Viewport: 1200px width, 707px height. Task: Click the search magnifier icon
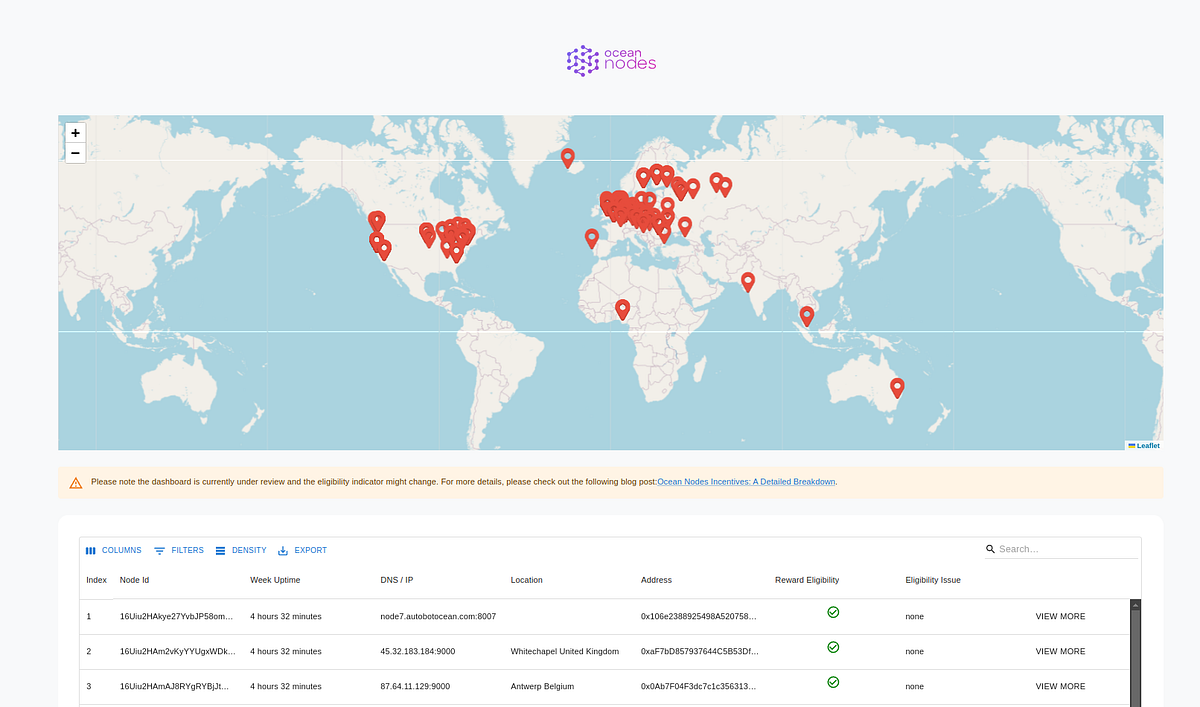pyautogui.click(x=990, y=549)
